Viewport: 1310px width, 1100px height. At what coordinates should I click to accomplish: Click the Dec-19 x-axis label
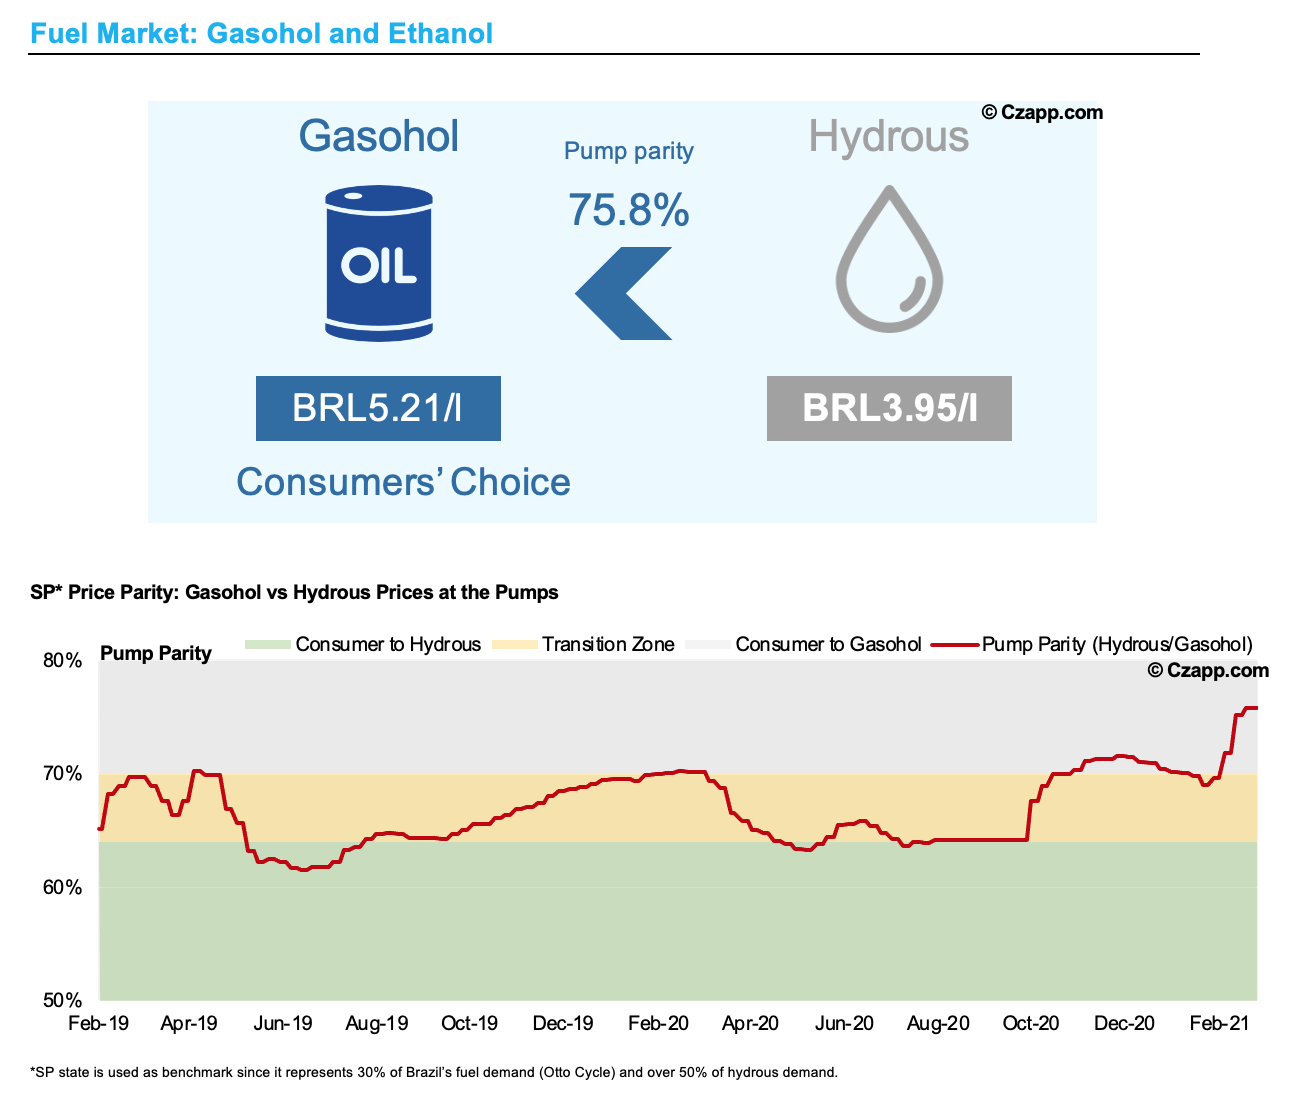tap(563, 1024)
